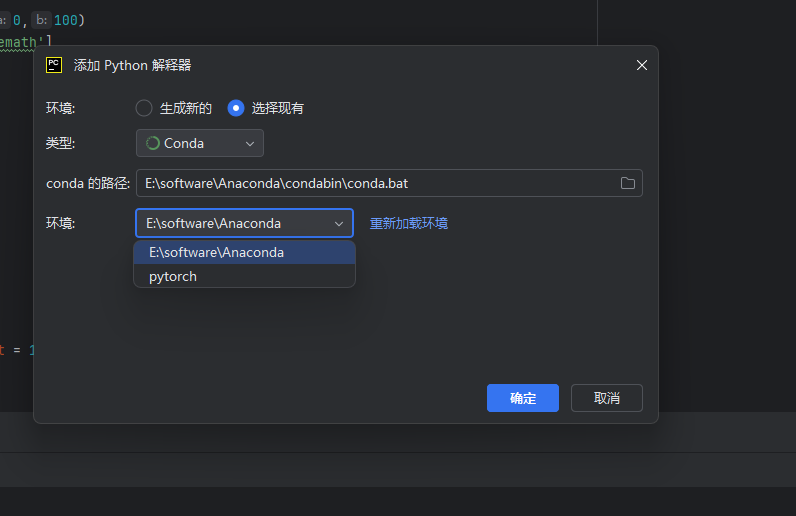796x516 pixels.
Task: Cancel with the 取消 button
Action: tap(607, 398)
